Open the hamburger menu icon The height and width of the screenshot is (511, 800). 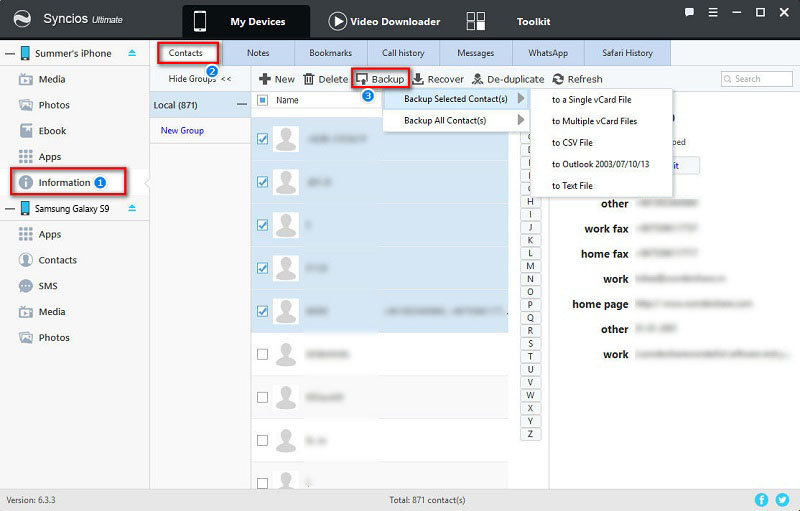coord(713,12)
